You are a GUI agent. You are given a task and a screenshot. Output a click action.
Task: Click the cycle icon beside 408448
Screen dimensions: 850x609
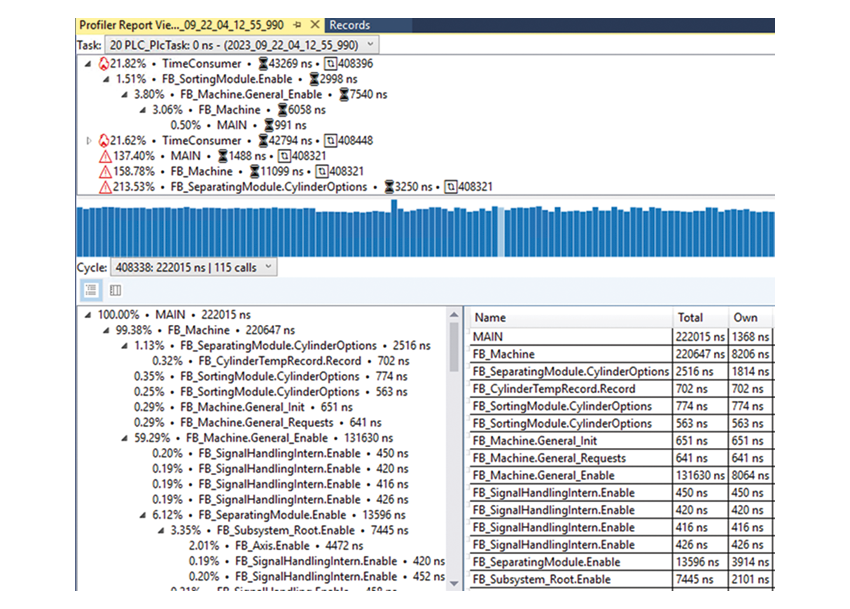coord(330,141)
